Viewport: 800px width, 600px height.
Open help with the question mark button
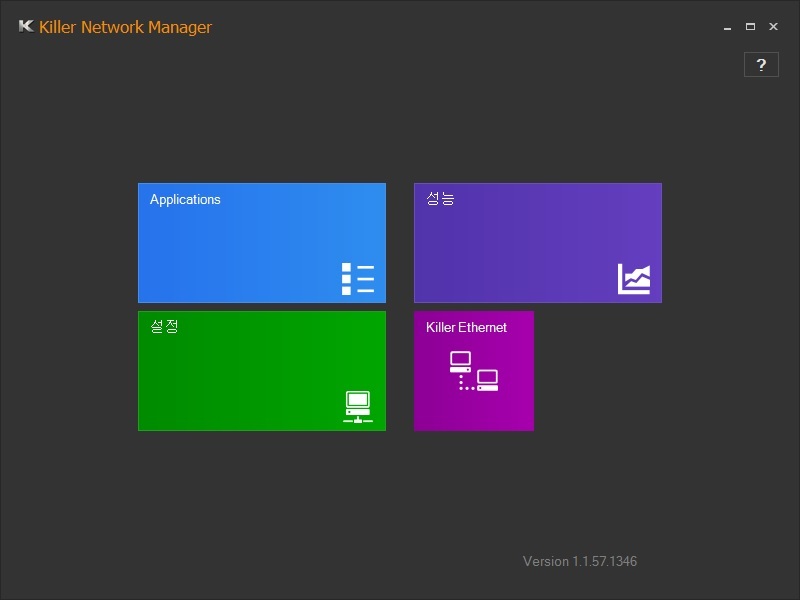click(x=761, y=64)
